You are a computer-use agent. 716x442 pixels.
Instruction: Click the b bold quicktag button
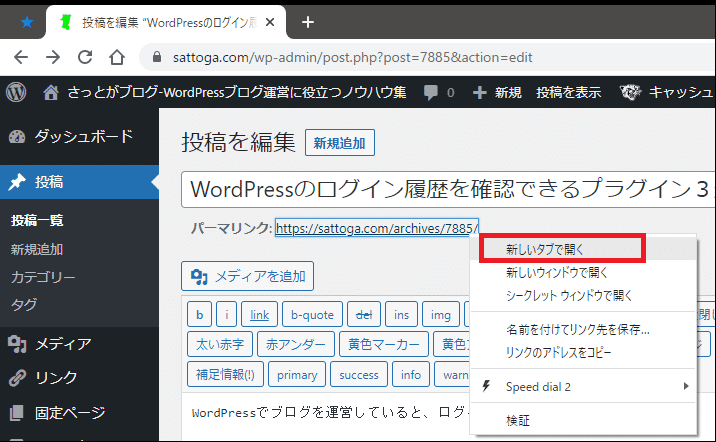click(200, 315)
